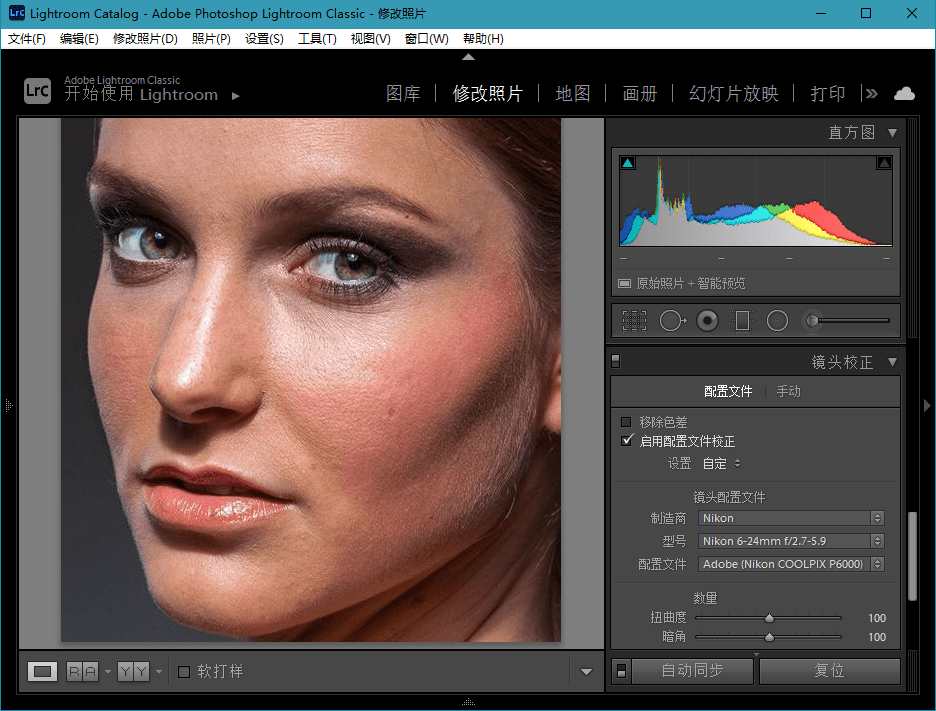Select the Crop Overlay tool

pyautogui.click(x=634, y=320)
